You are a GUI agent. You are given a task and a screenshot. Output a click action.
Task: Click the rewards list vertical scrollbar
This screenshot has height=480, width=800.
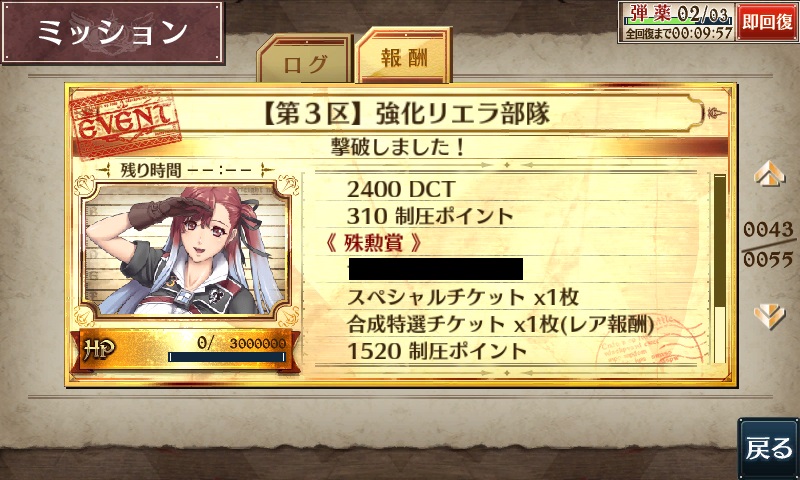pos(719,269)
